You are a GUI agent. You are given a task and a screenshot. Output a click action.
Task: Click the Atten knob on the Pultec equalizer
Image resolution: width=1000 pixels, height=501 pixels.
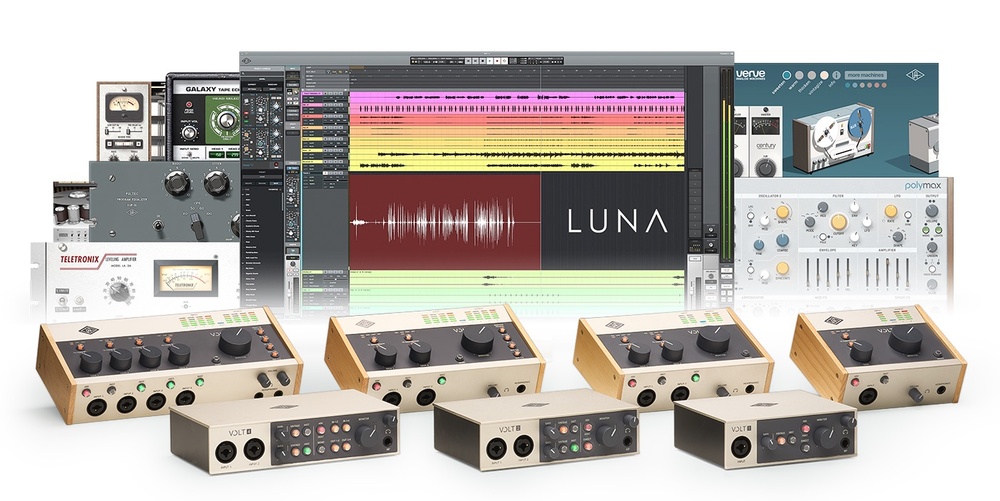(217, 184)
